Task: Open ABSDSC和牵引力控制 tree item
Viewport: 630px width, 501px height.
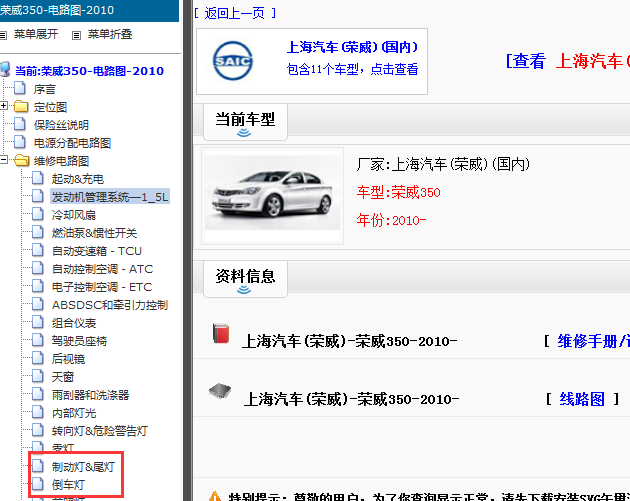Action: (x=110, y=305)
